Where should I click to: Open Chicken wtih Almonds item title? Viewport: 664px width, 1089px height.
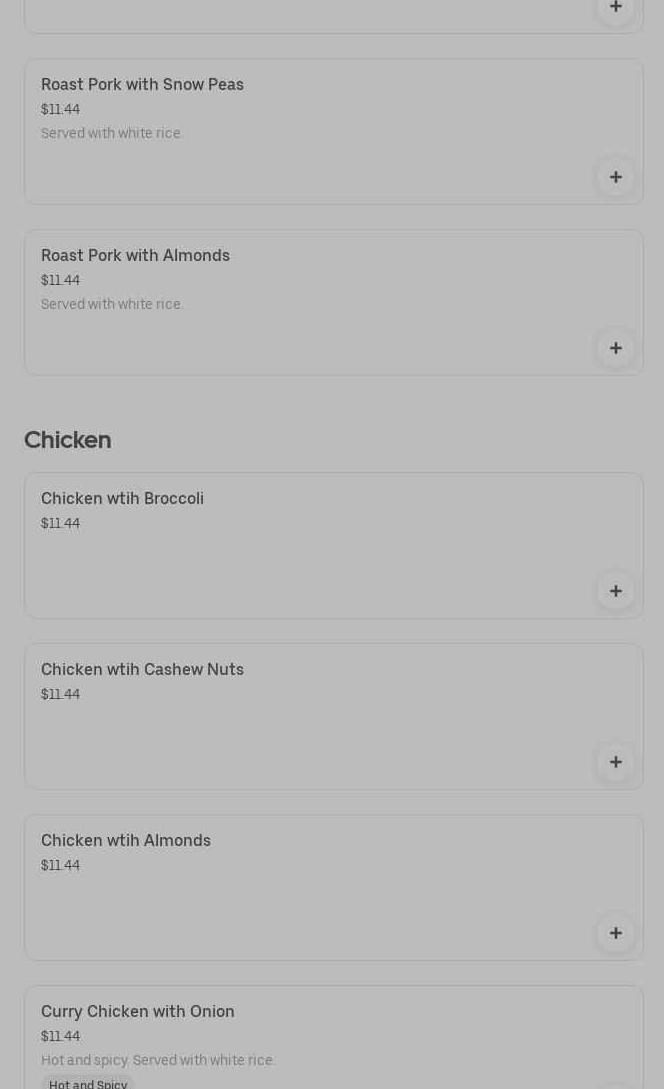point(126,841)
